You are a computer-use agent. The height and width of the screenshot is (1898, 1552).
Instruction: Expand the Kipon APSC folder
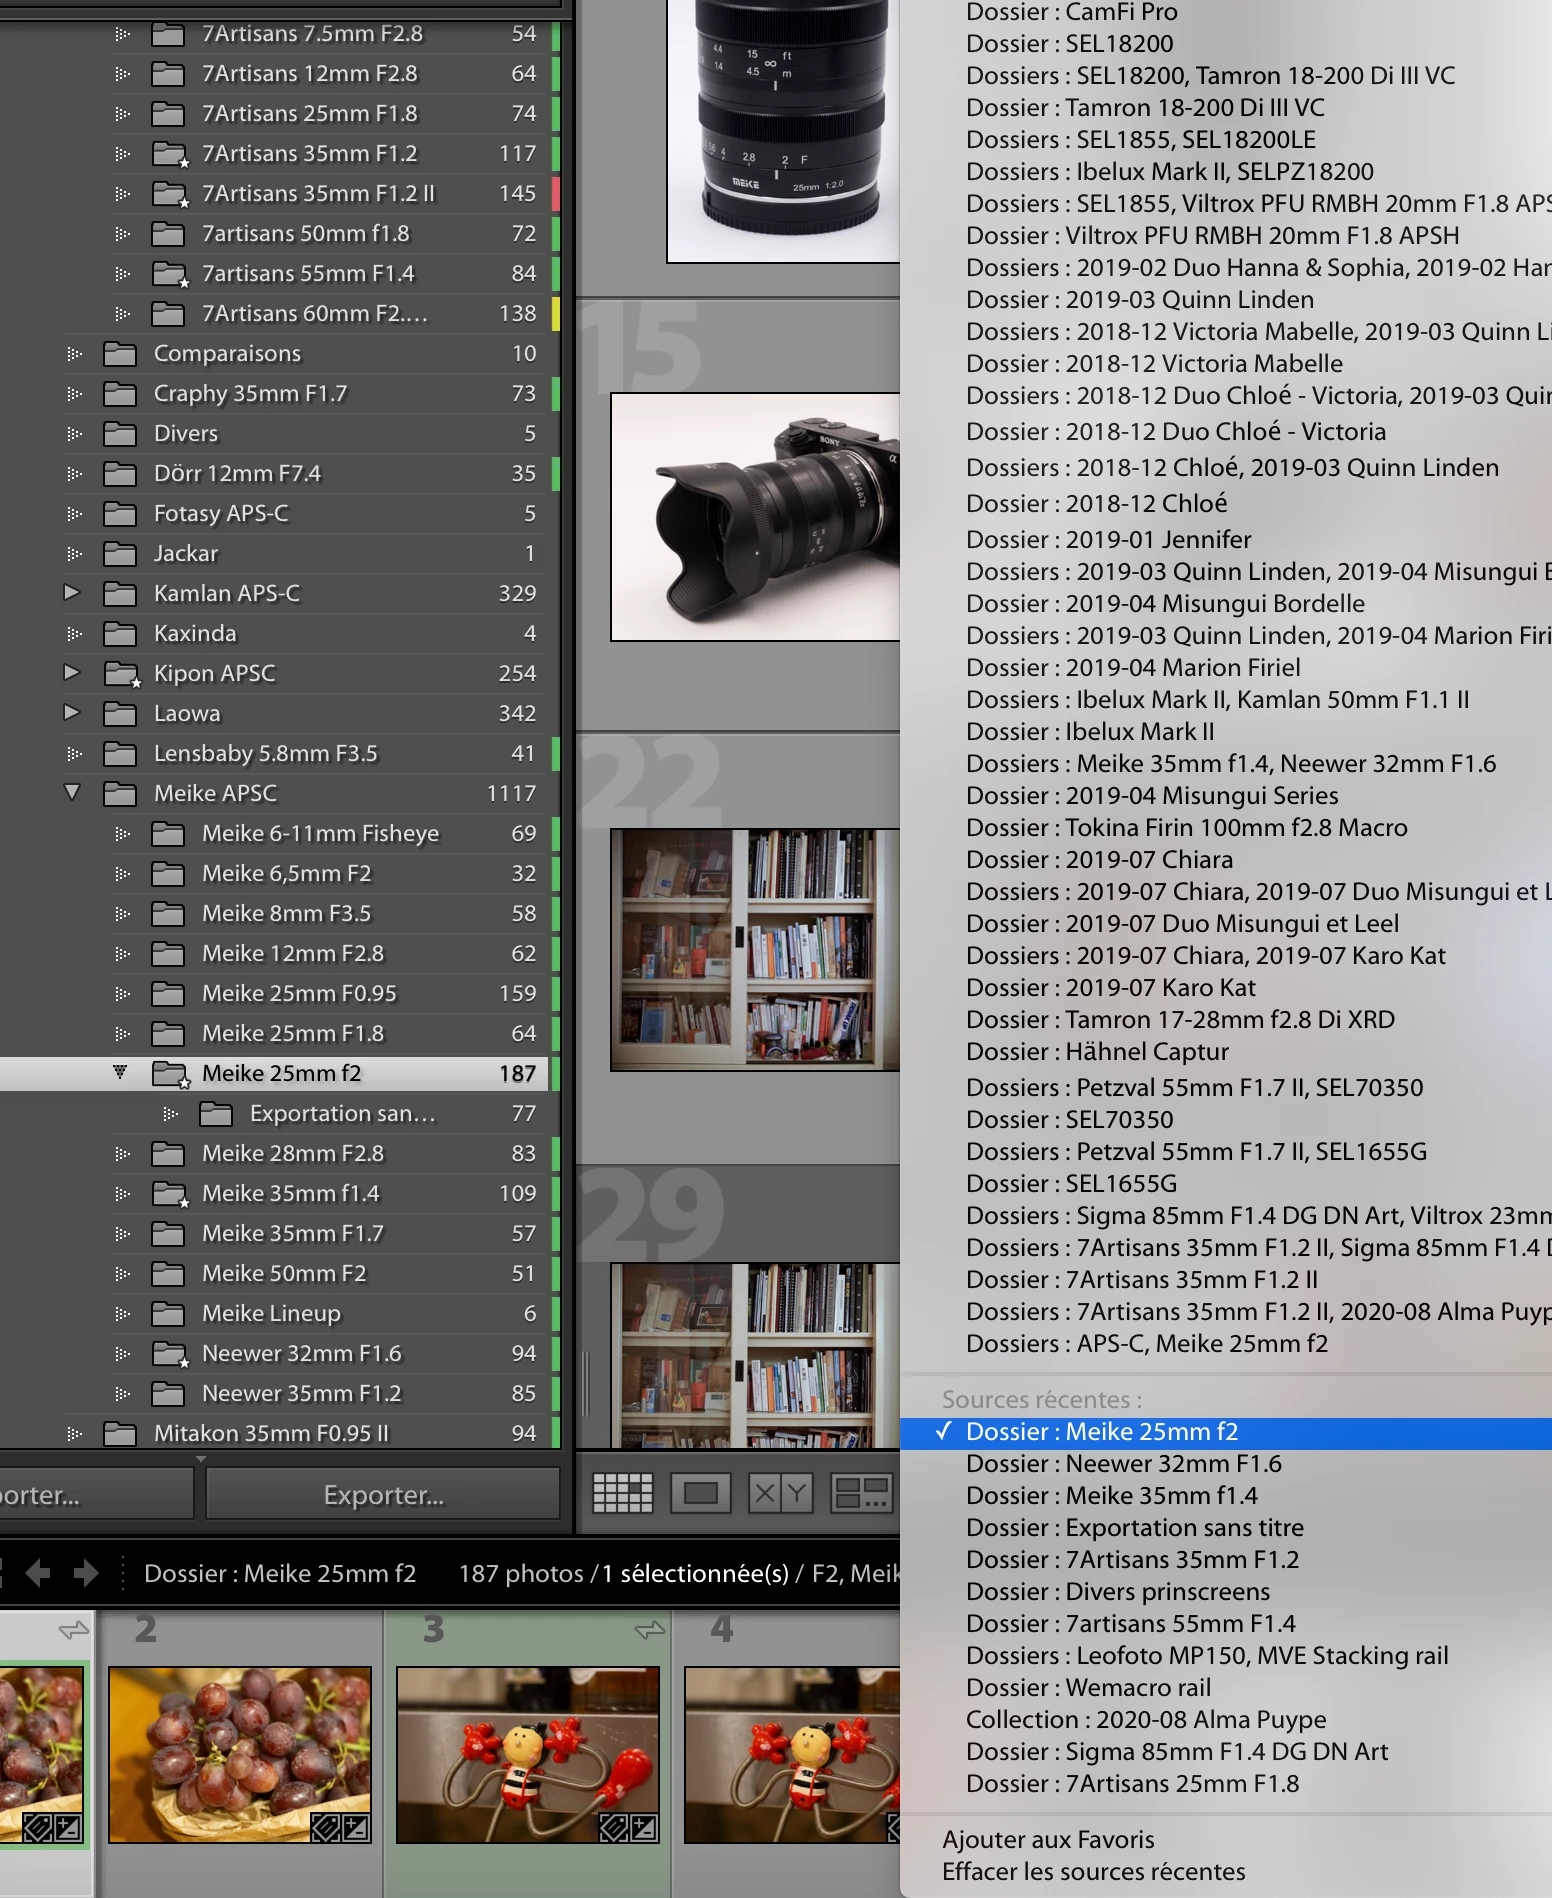pyautogui.click(x=71, y=672)
